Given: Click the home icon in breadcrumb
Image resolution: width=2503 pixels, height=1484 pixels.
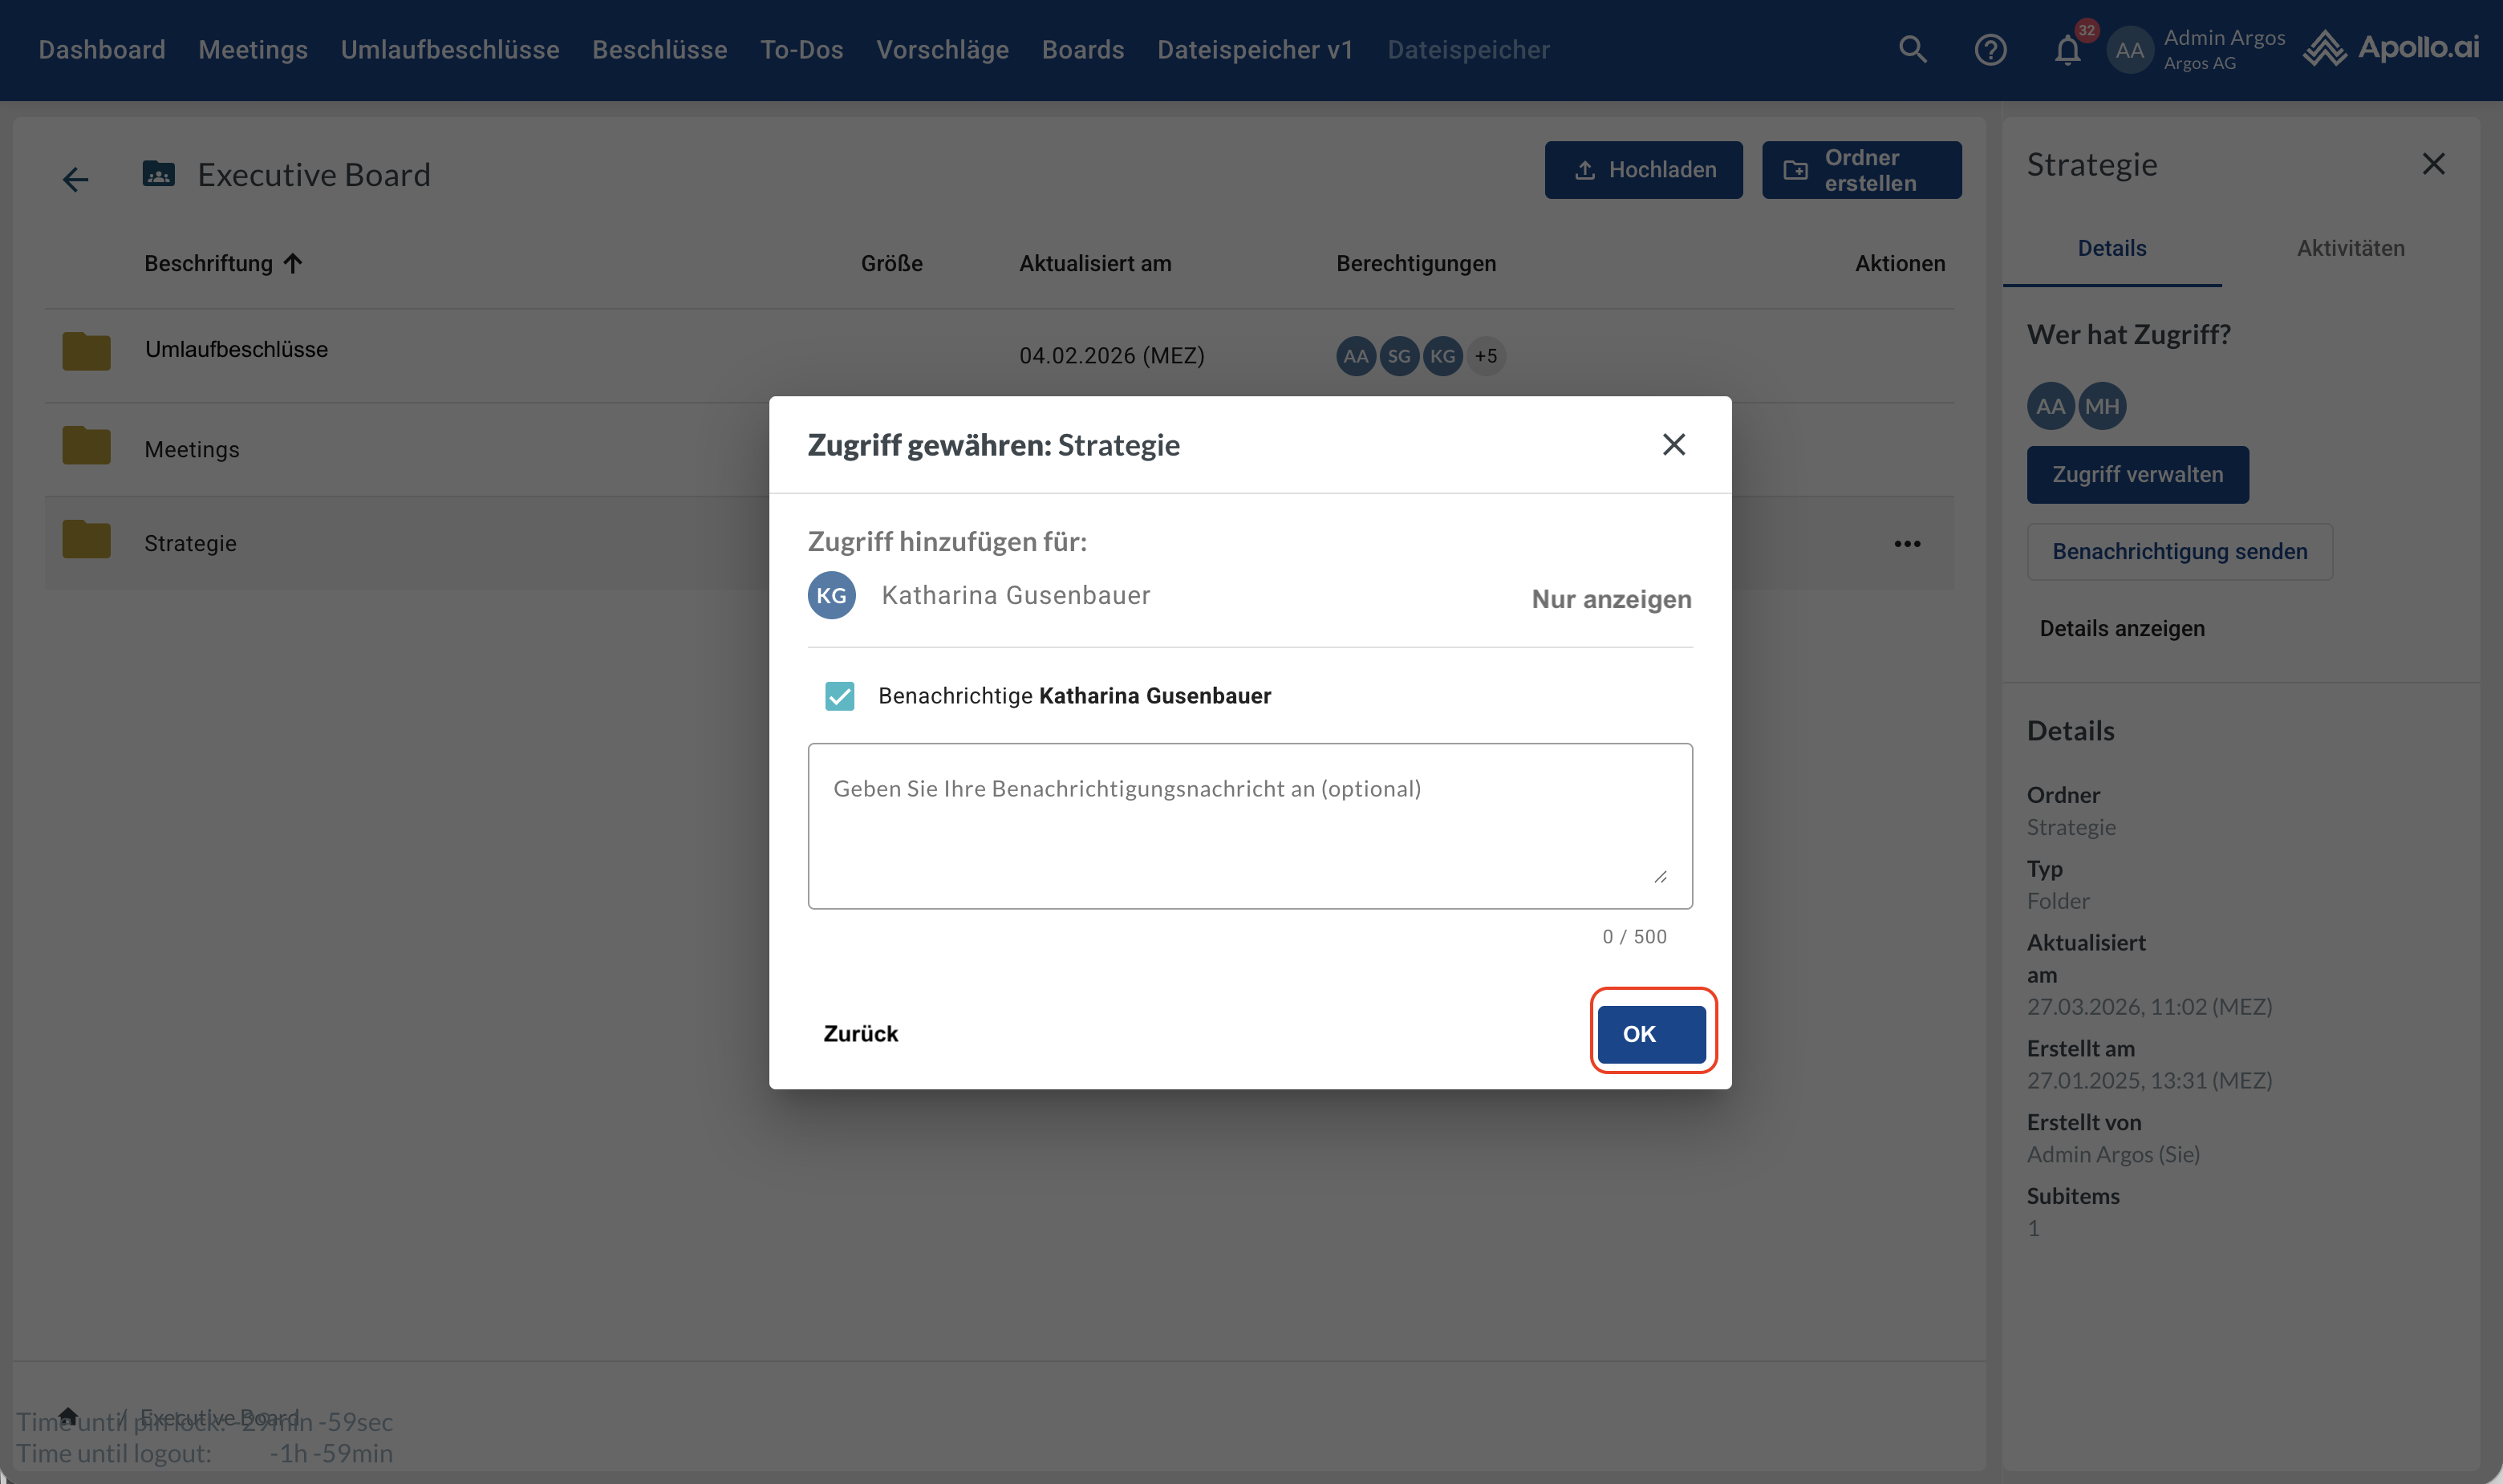Looking at the screenshot, I should point(68,1415).
